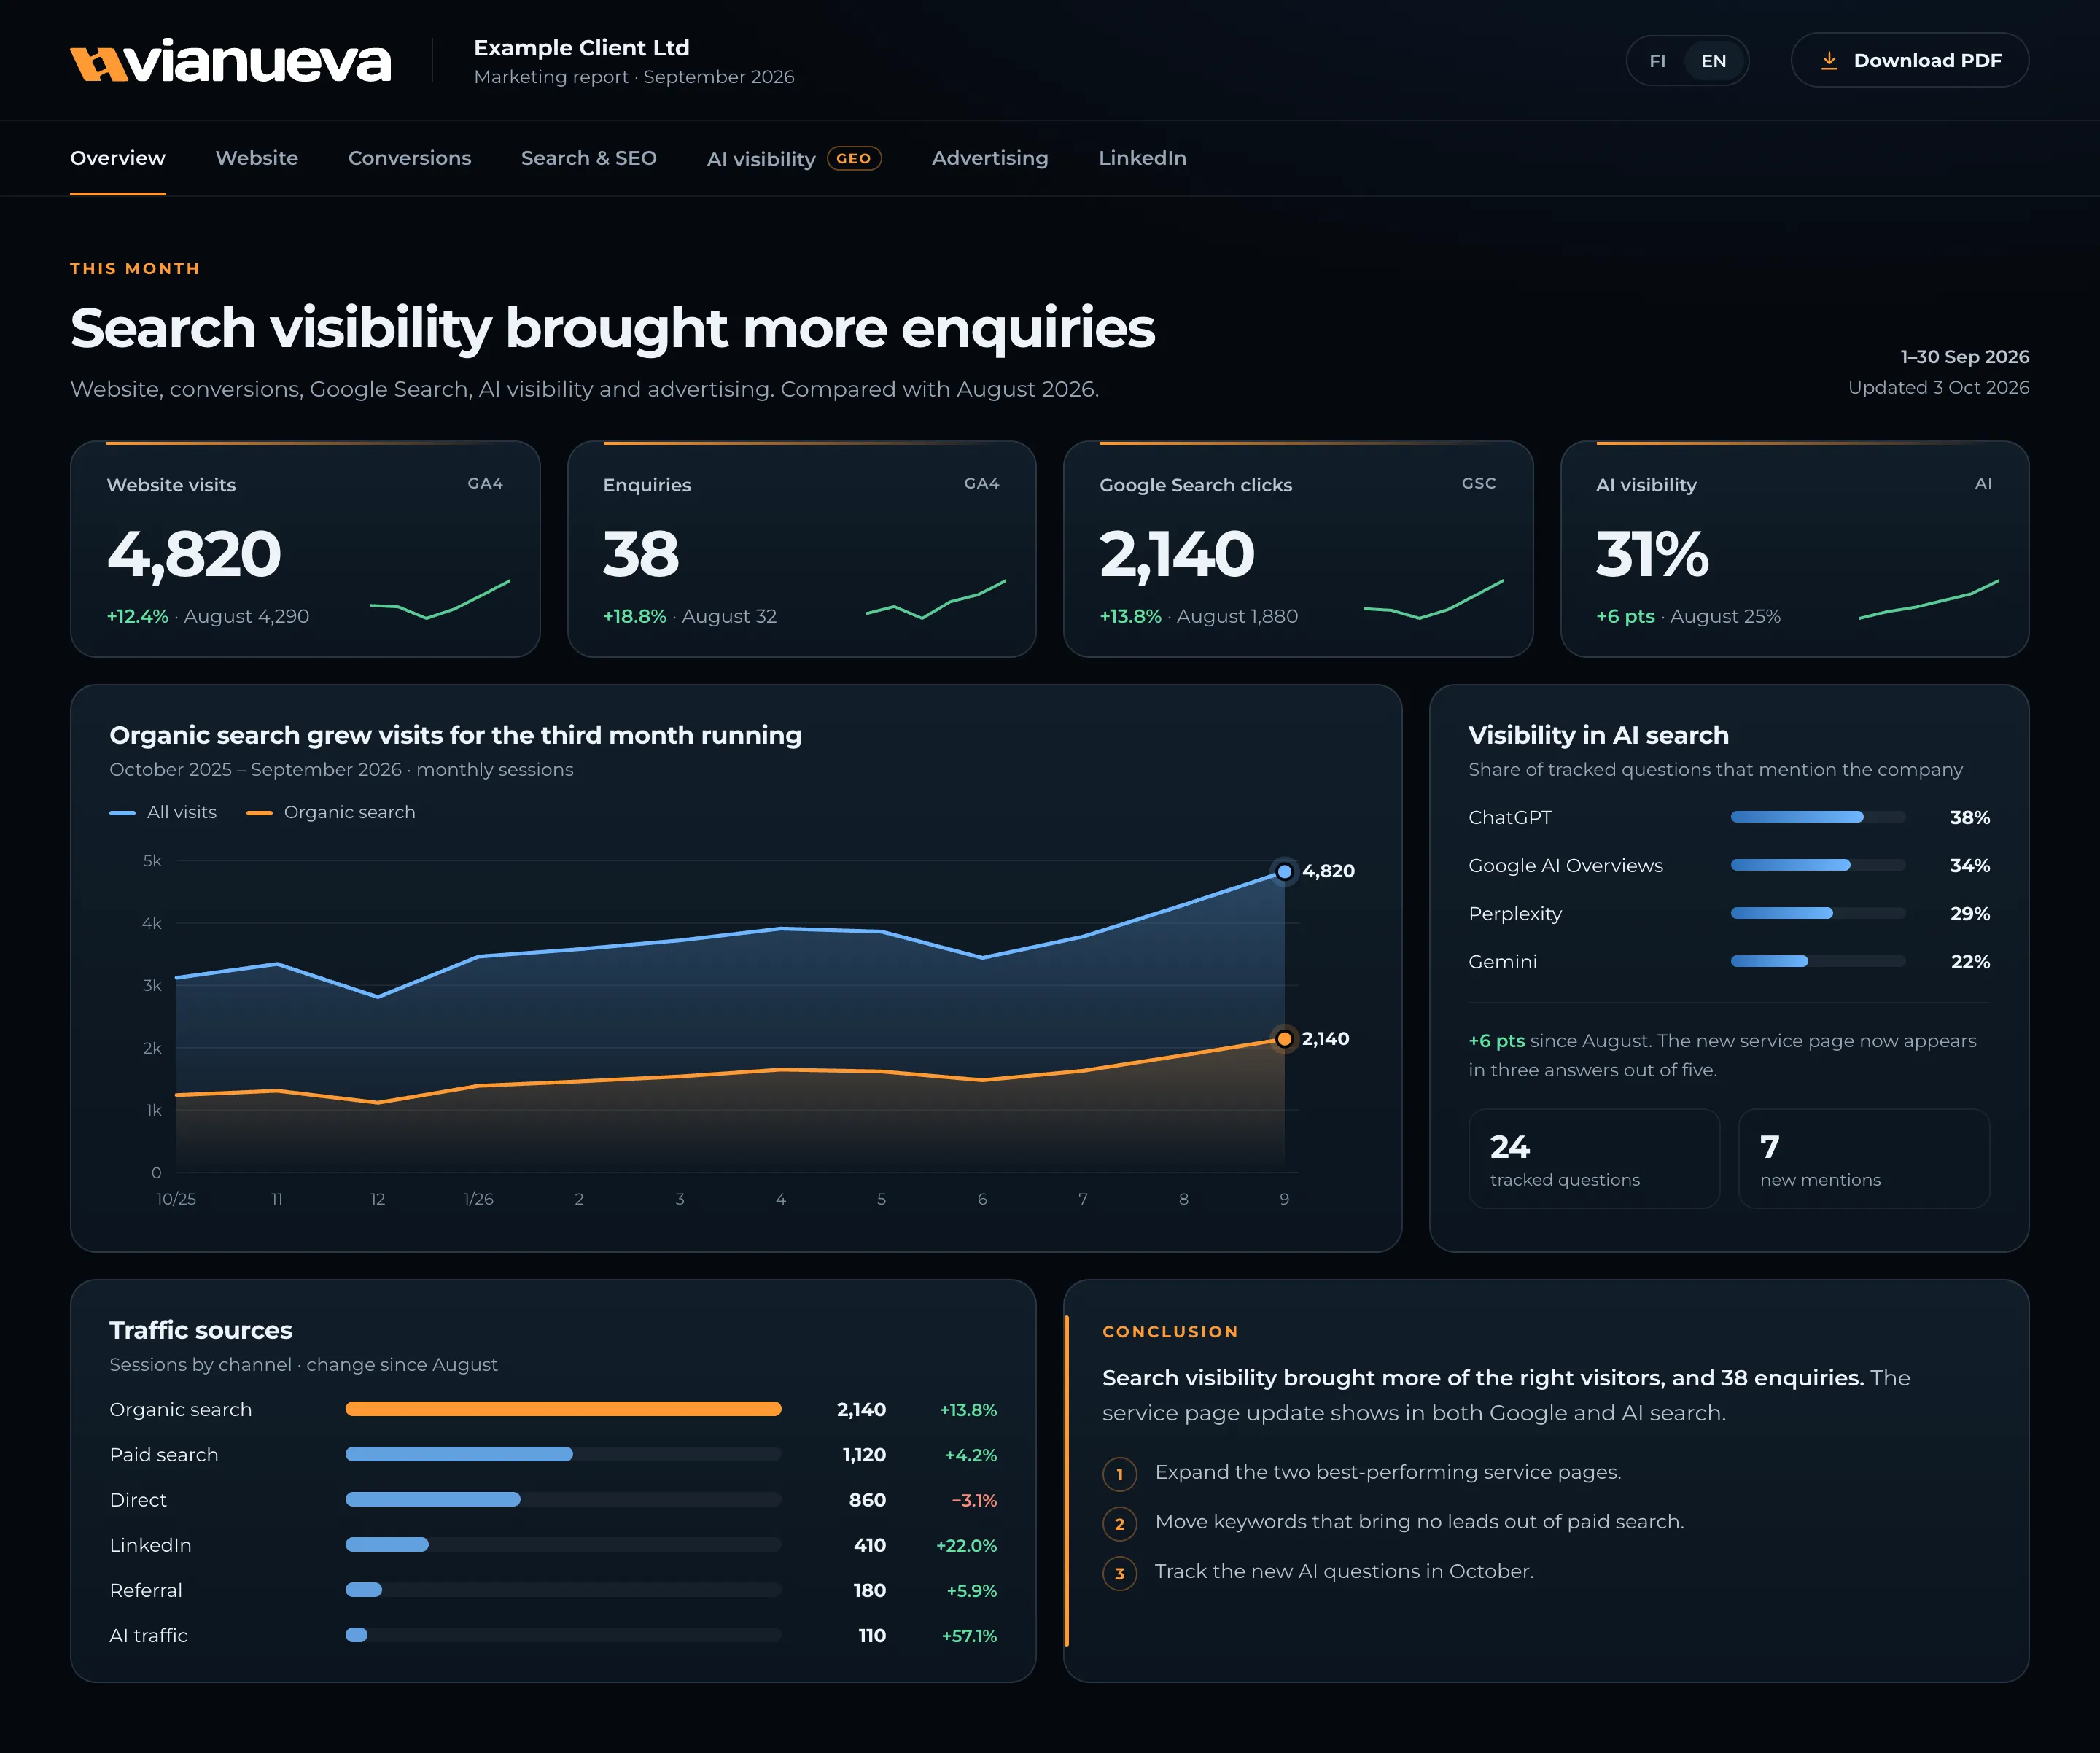The height and width of the screenshot is (1753, 2100).
Task: Click the Paid search traffic bar
Action: click(x=563, y=1454)
